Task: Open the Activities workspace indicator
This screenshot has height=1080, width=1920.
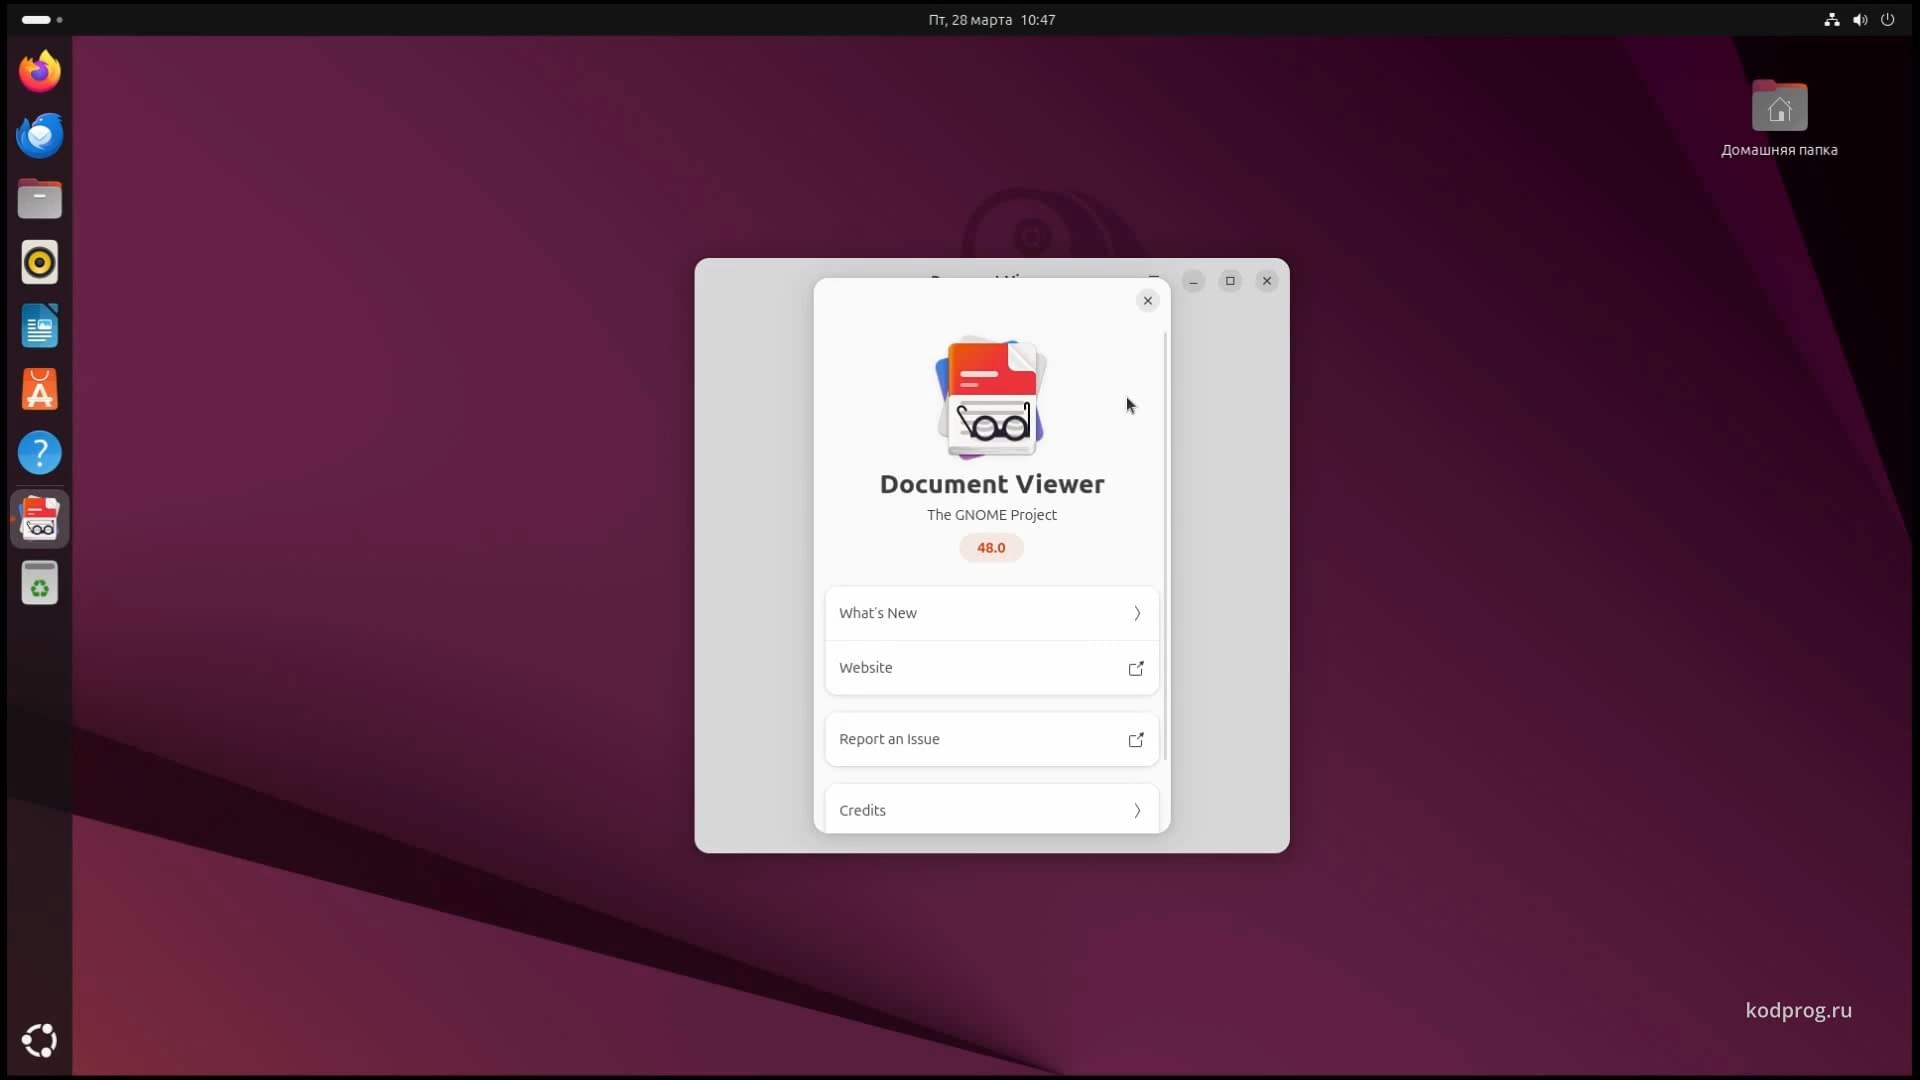Action: click(42, 19)
